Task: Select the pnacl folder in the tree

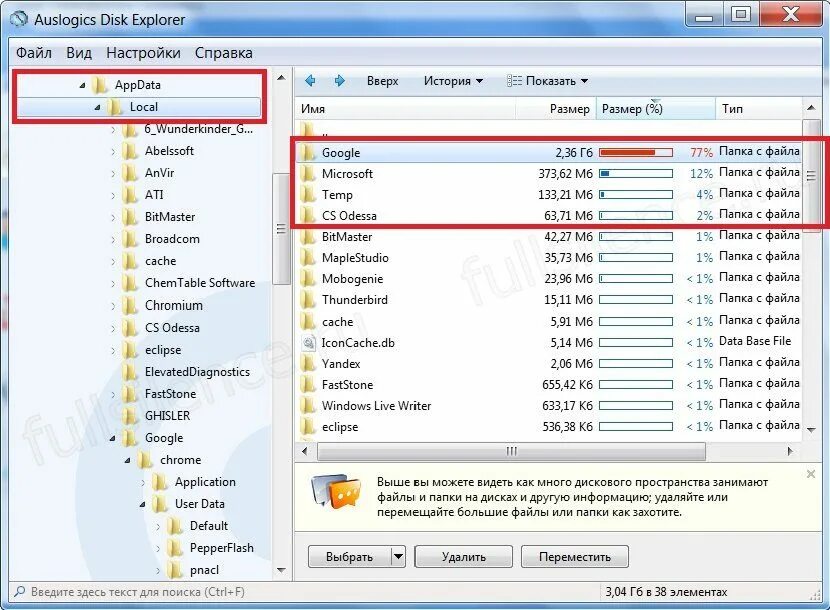Action: click(x=204, y=570)
